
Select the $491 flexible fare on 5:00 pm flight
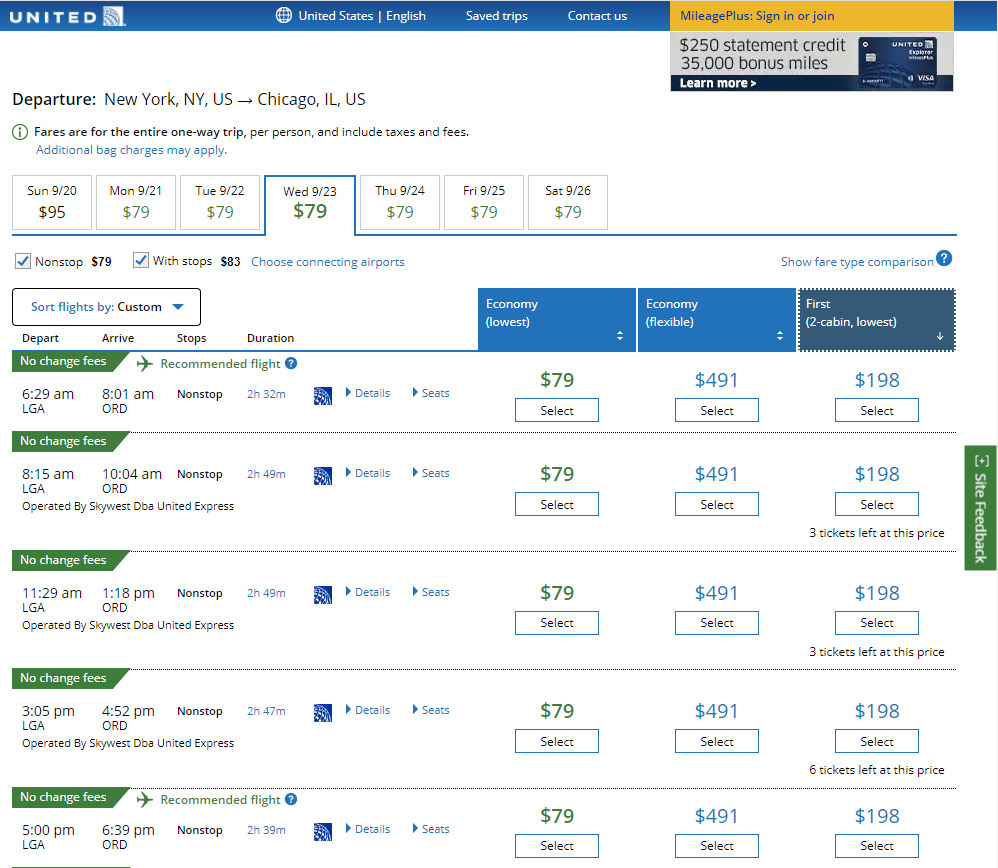click(x=717, y=846)
